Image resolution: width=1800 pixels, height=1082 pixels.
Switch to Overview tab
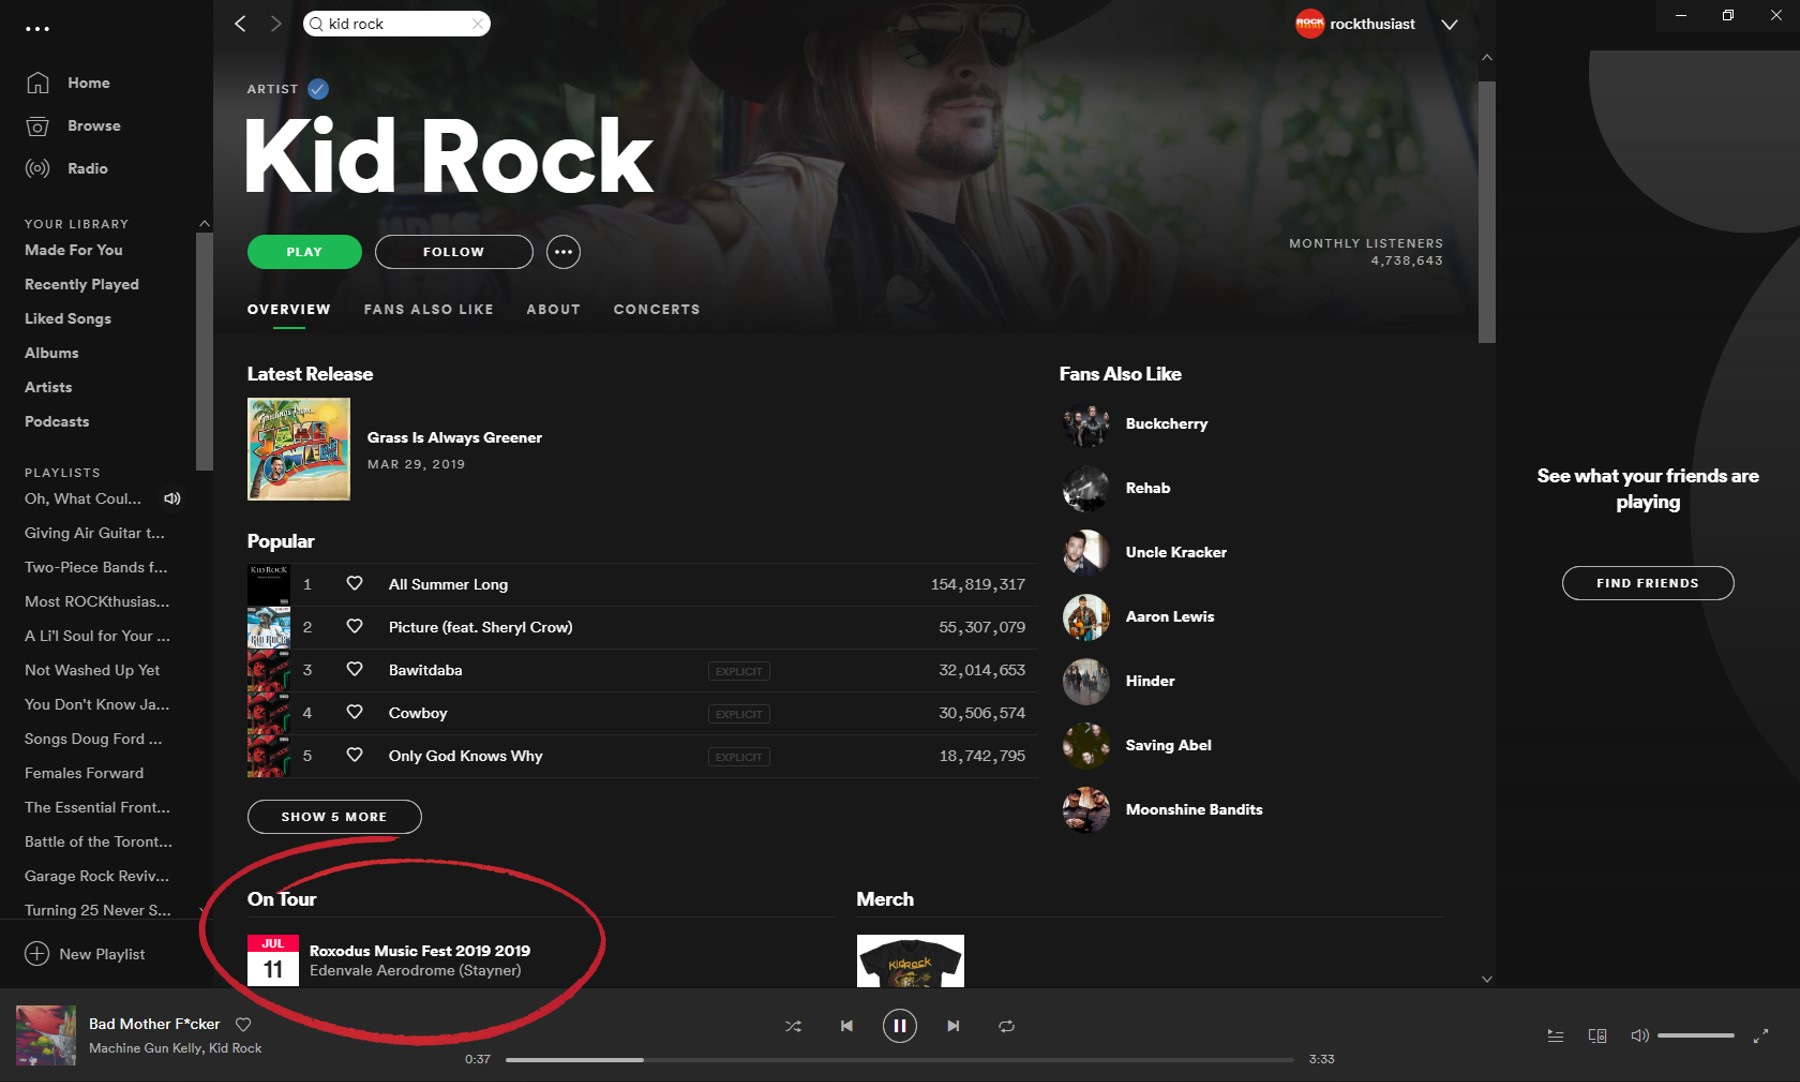289,309
